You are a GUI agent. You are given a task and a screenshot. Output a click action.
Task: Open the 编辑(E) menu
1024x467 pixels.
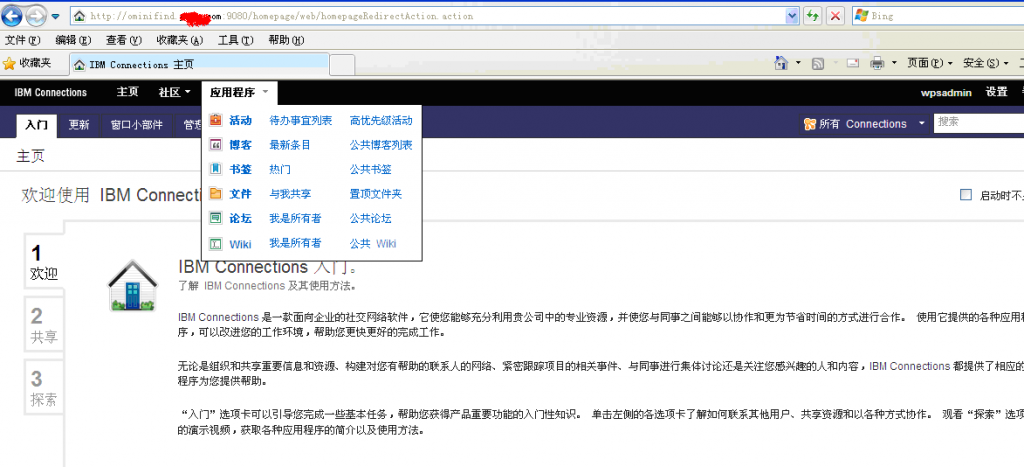74,40
